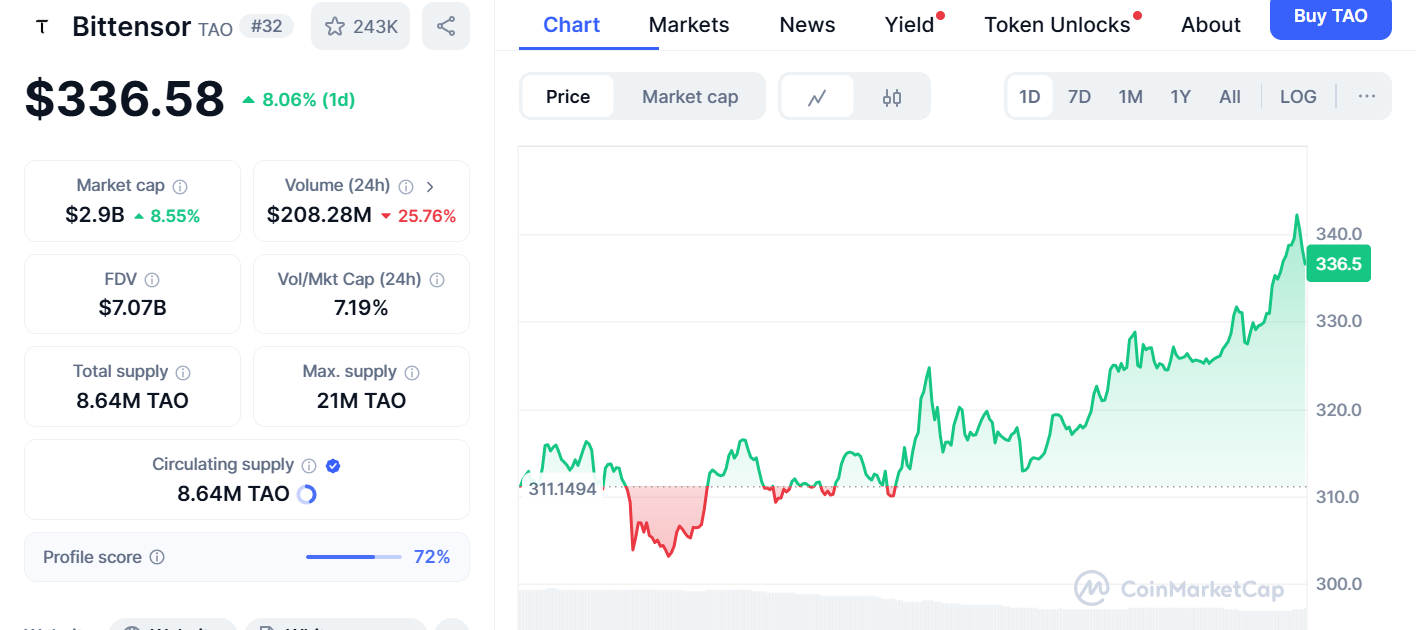Select 1D time range
Screen dimensions: 1416x630
1030,97
